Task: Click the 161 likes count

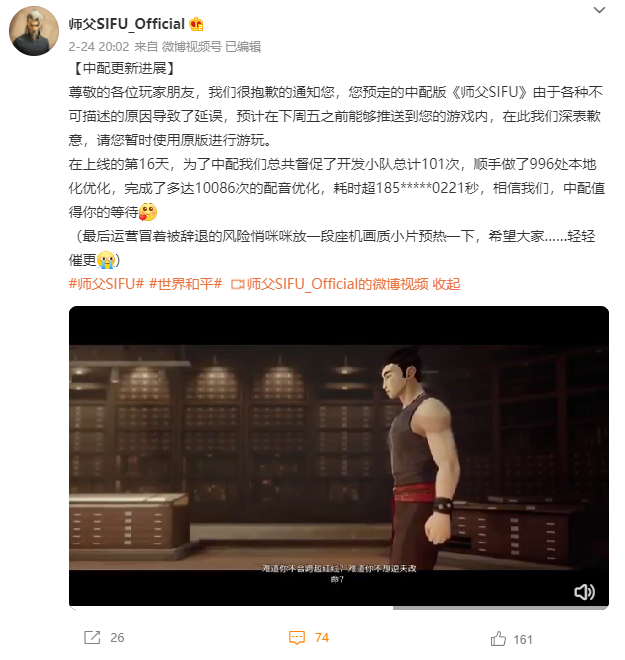Action: coord(523,640)
